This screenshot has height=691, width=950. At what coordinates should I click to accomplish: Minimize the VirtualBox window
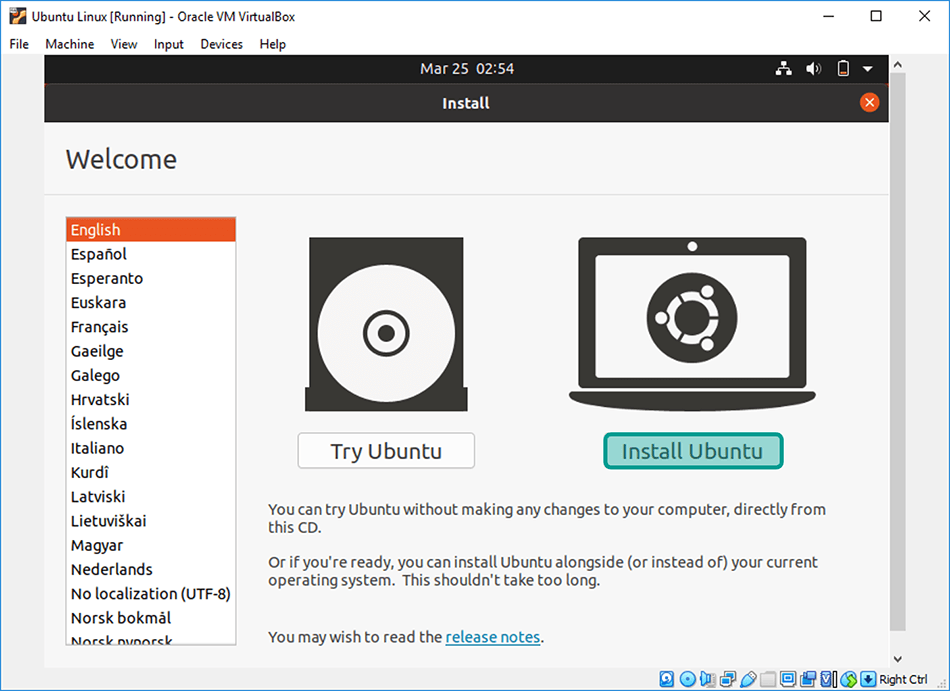pos(829,16)
